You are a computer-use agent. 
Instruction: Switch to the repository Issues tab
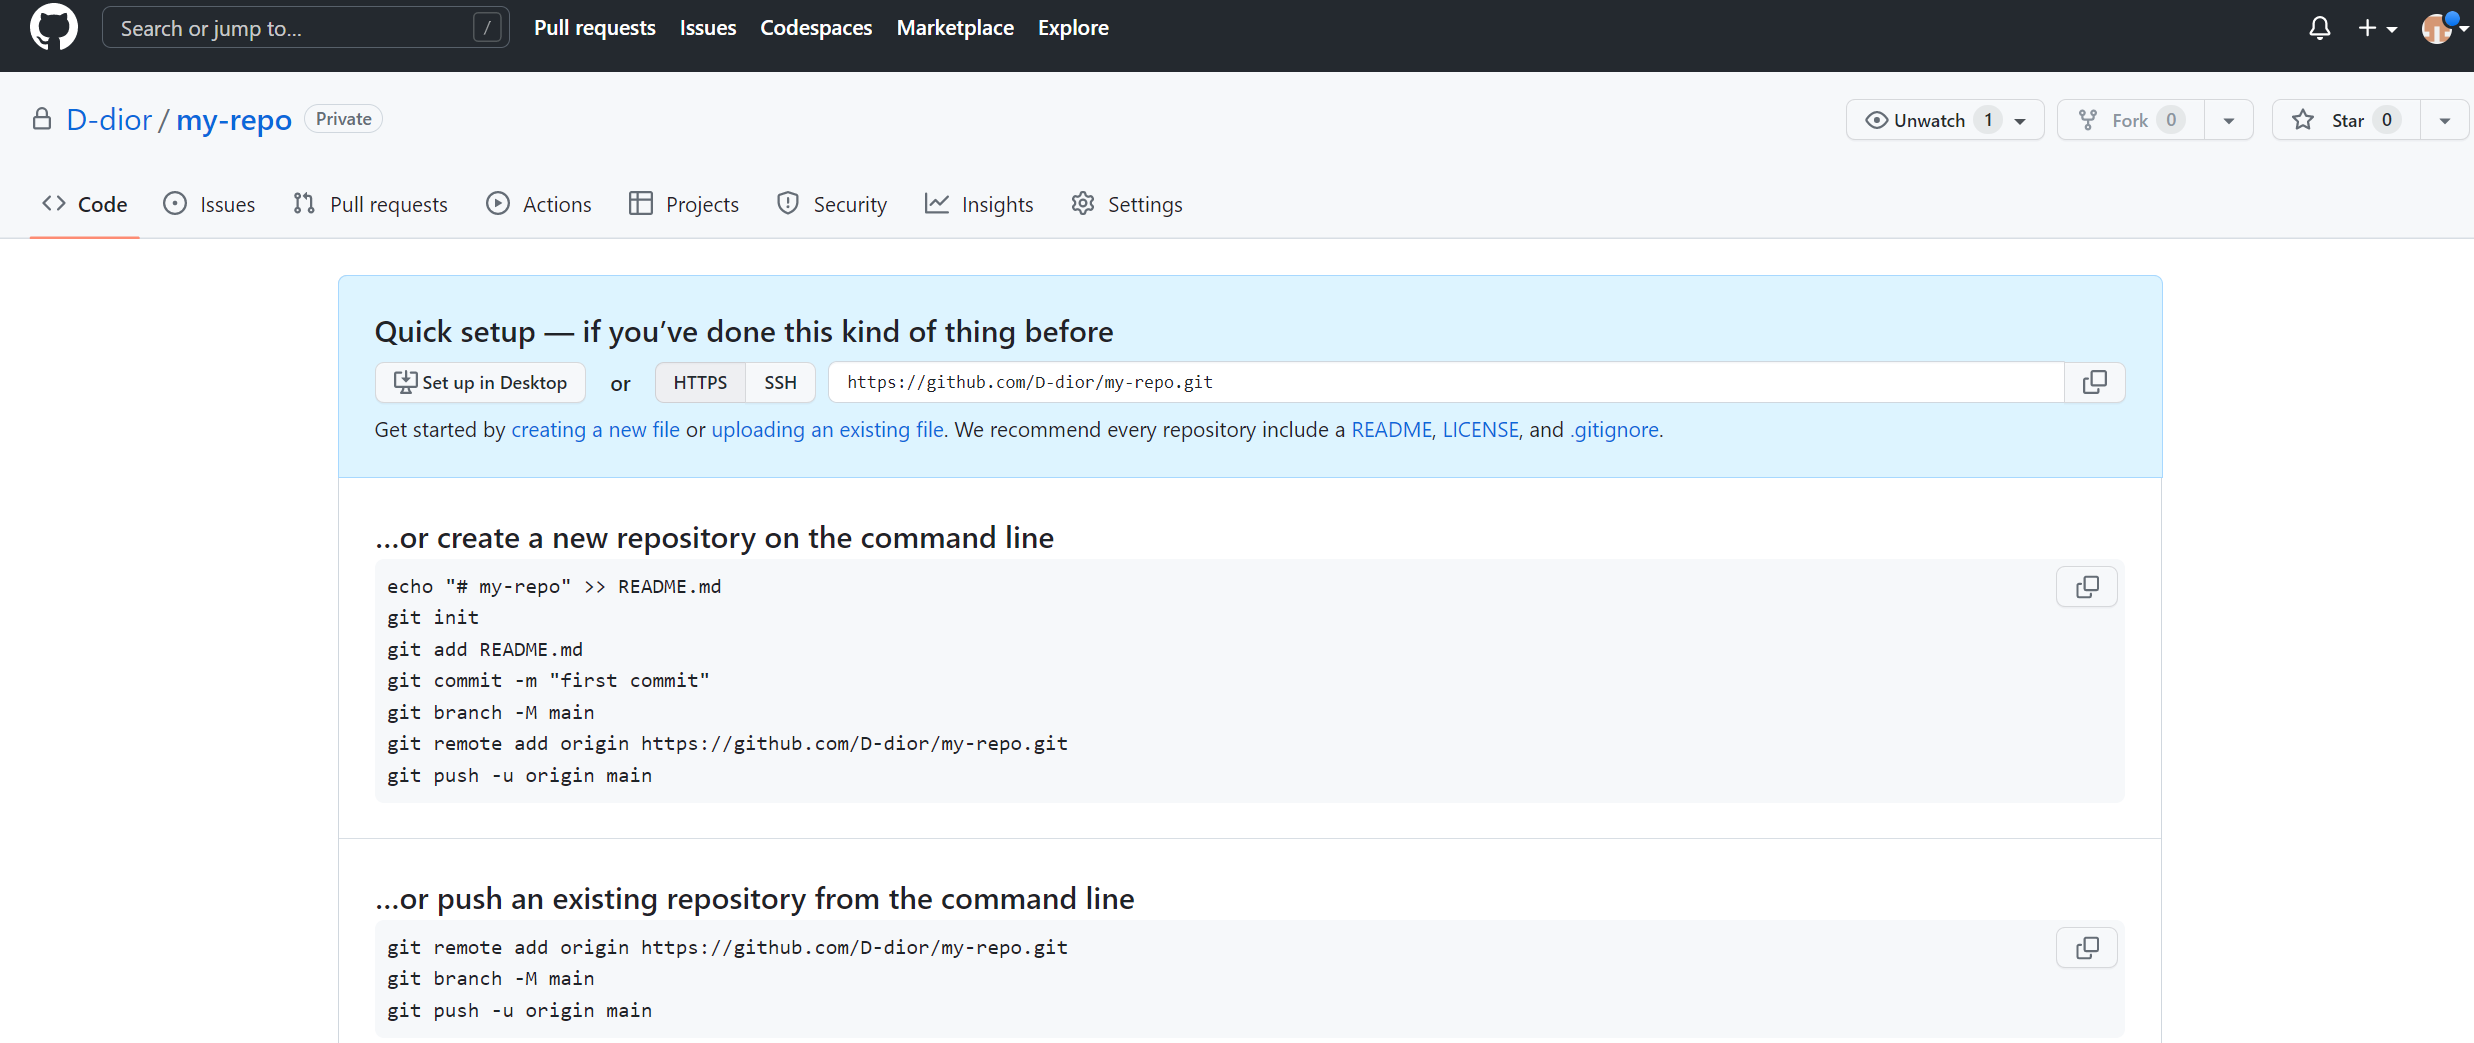click(209, 204)
